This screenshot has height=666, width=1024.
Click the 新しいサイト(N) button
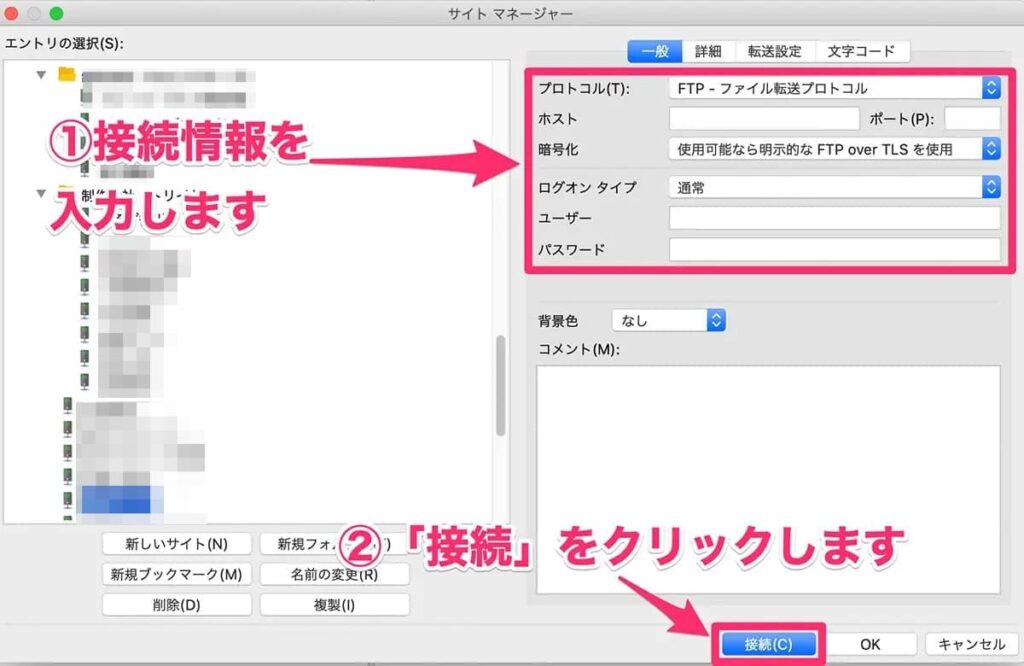click(x=176, y=544)
